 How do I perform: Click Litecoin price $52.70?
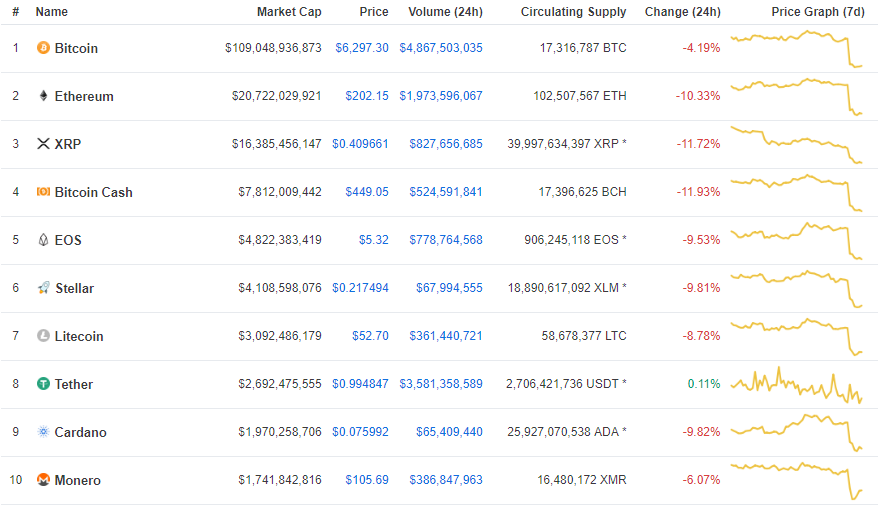[370, 336]
